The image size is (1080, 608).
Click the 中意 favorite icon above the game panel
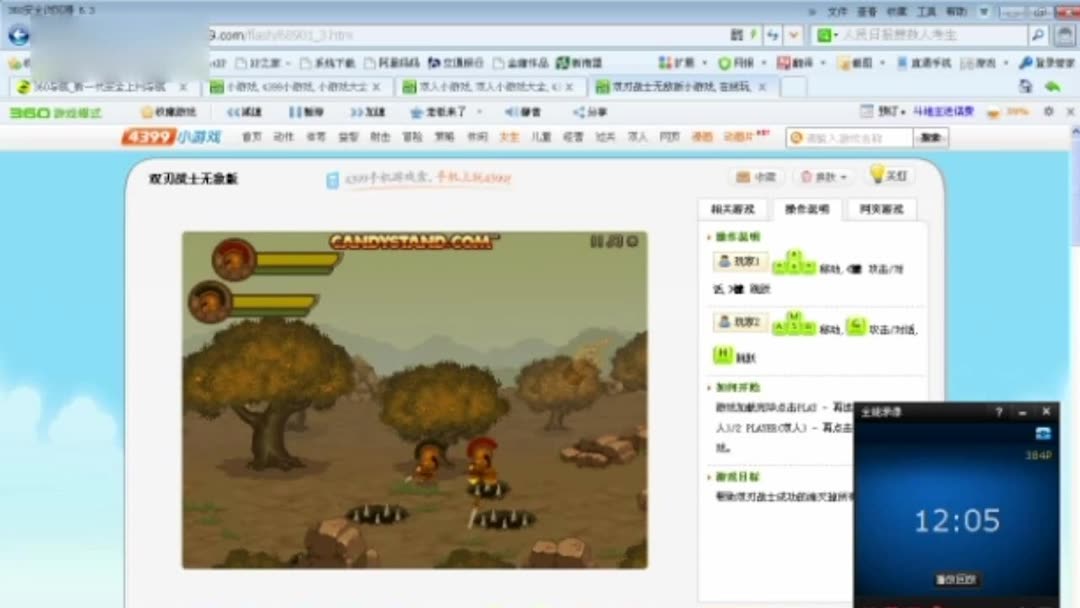(x=755, y=176)
